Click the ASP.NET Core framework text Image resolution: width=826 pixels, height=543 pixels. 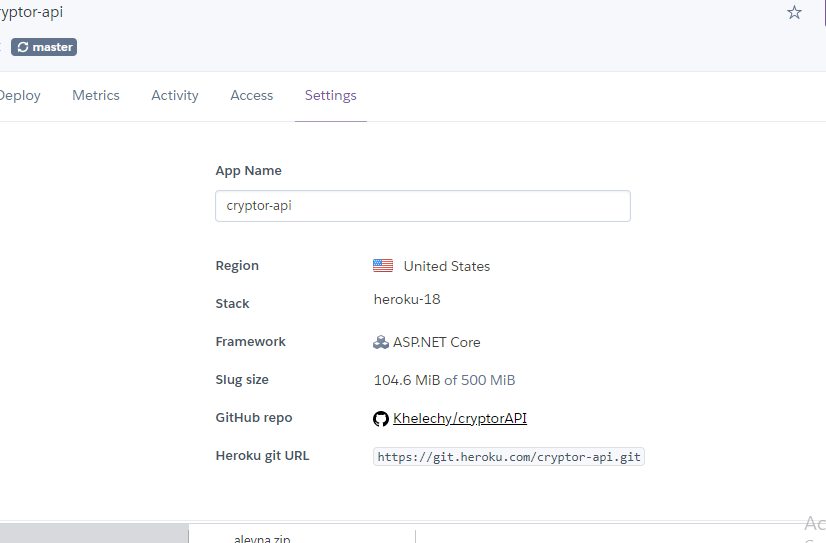click(436, 342)
